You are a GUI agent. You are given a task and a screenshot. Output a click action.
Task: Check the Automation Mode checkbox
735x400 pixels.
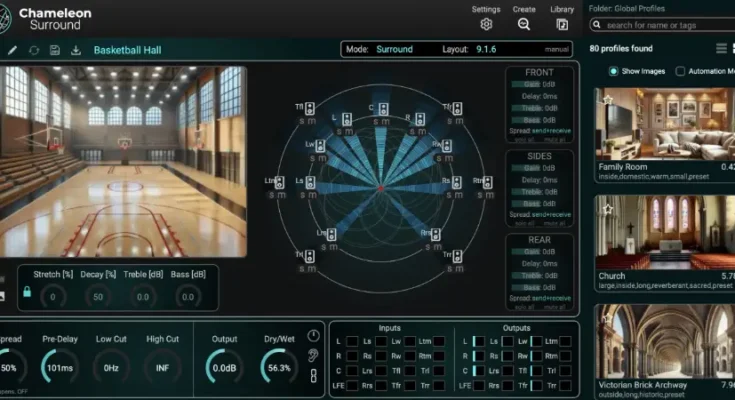681,71
